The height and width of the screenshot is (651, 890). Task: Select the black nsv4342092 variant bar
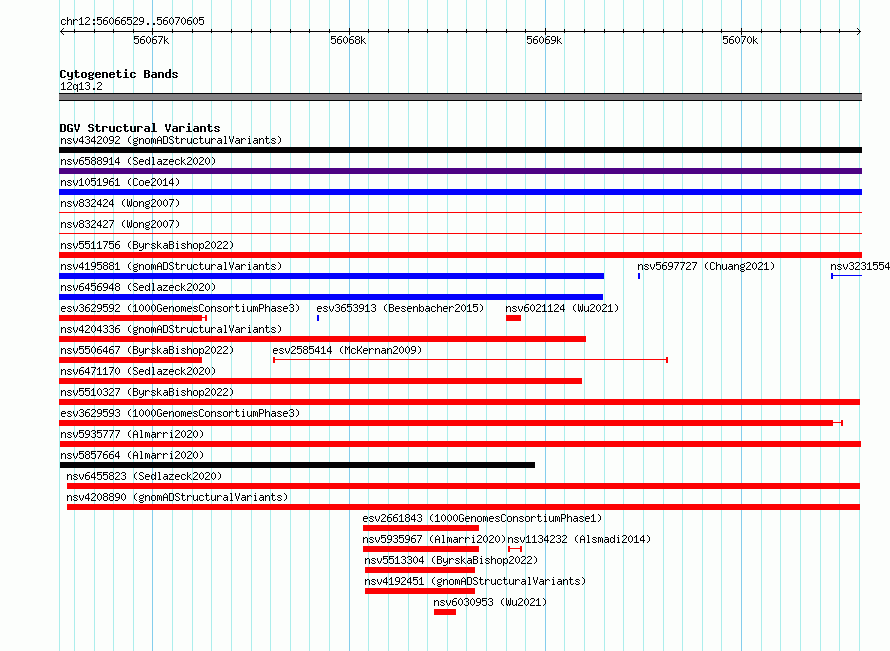pos(460,150)
